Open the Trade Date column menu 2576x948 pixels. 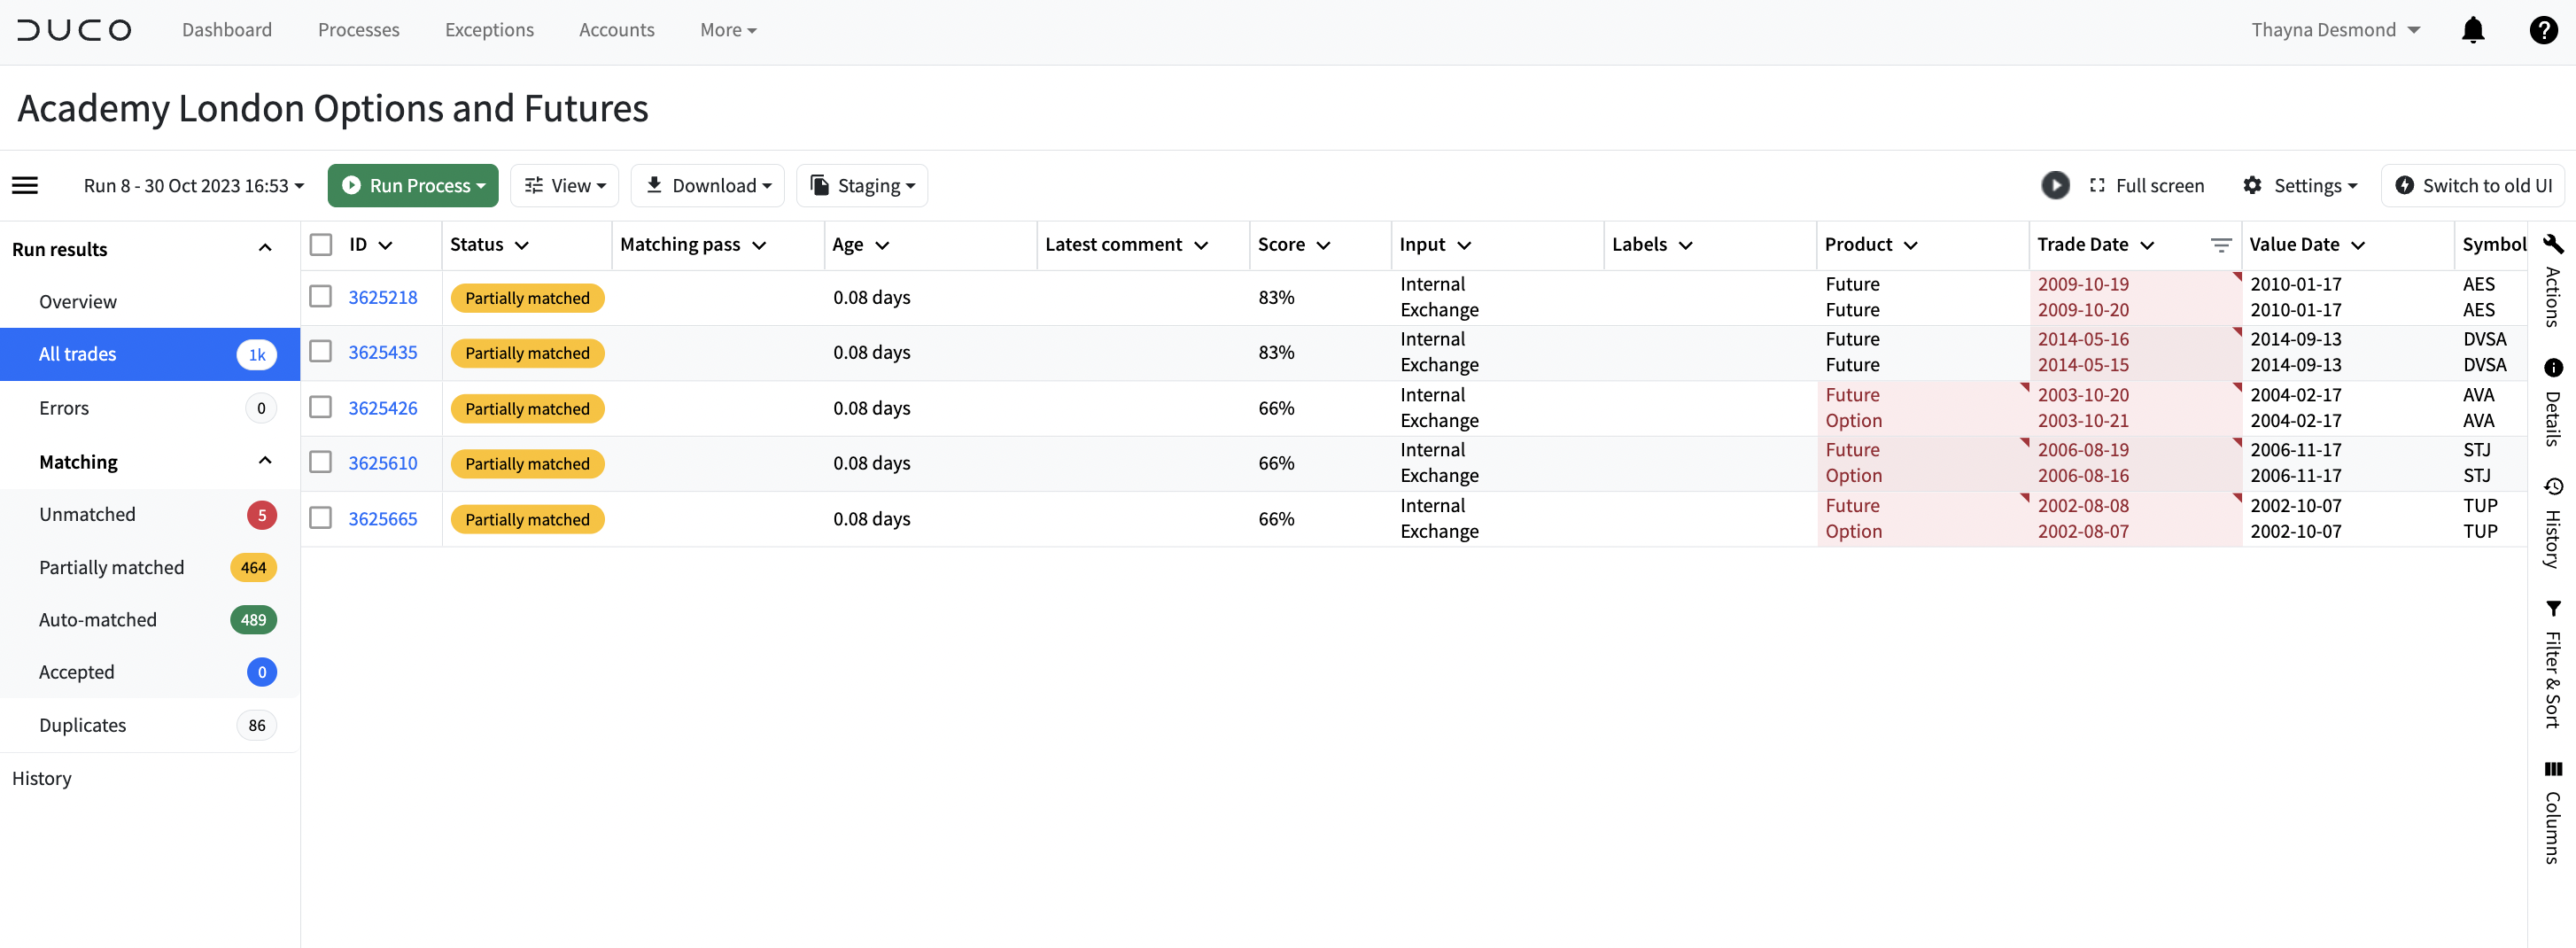tap(2147, 246)
